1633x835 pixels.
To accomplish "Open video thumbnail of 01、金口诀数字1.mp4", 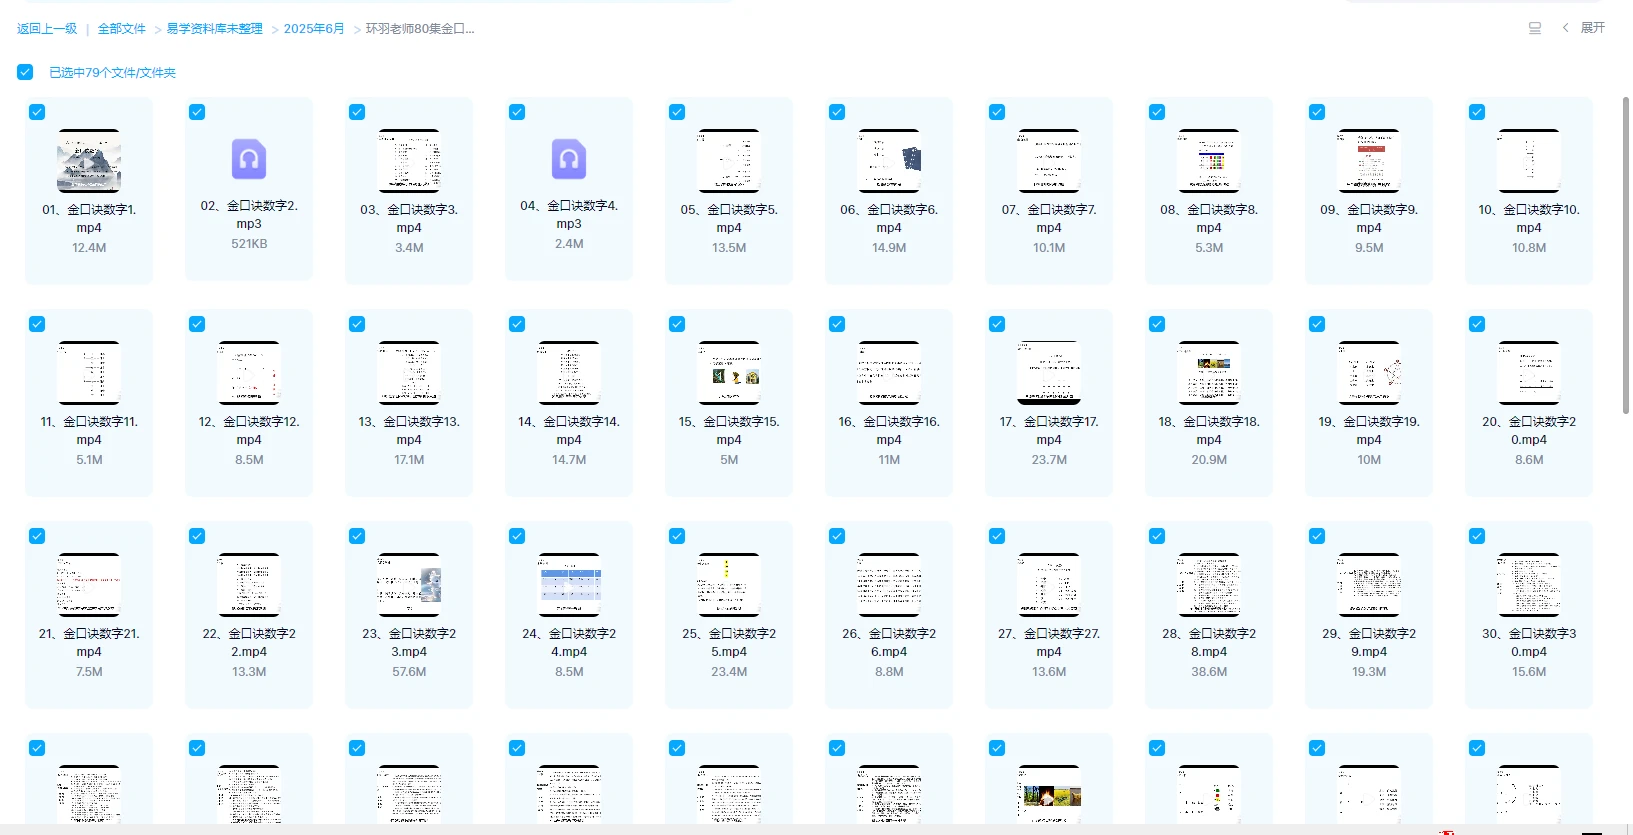I will pos(89,161).
